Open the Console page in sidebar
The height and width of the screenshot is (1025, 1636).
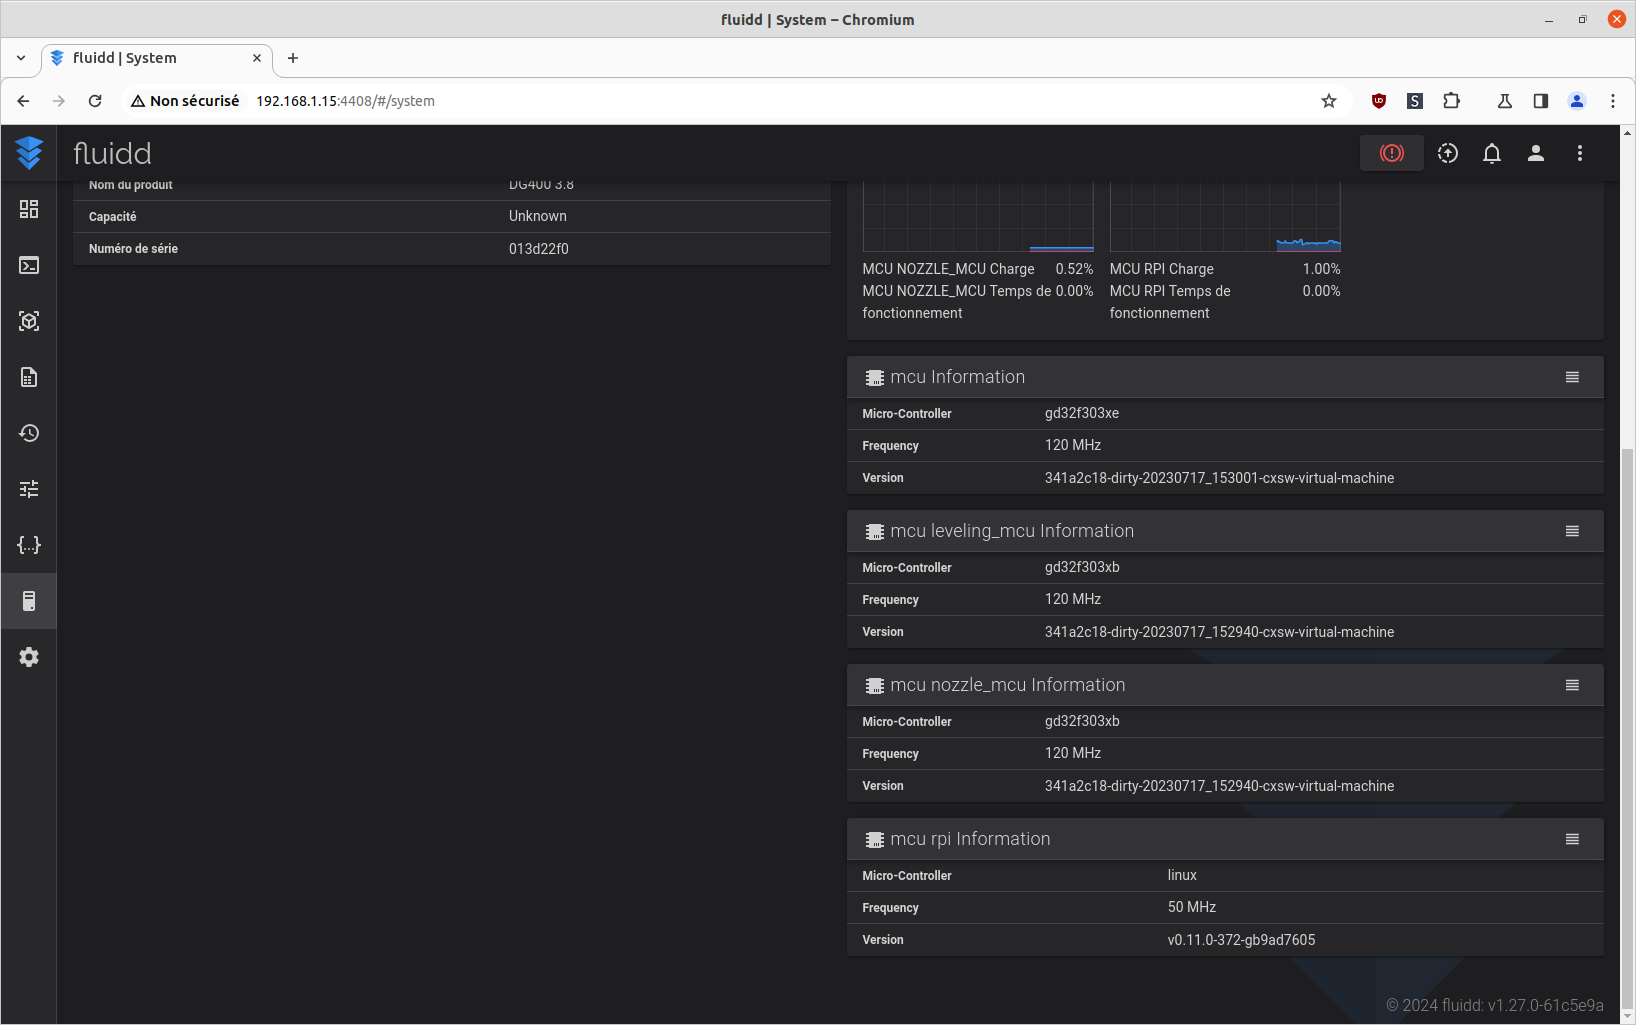[x=29, y=265]
